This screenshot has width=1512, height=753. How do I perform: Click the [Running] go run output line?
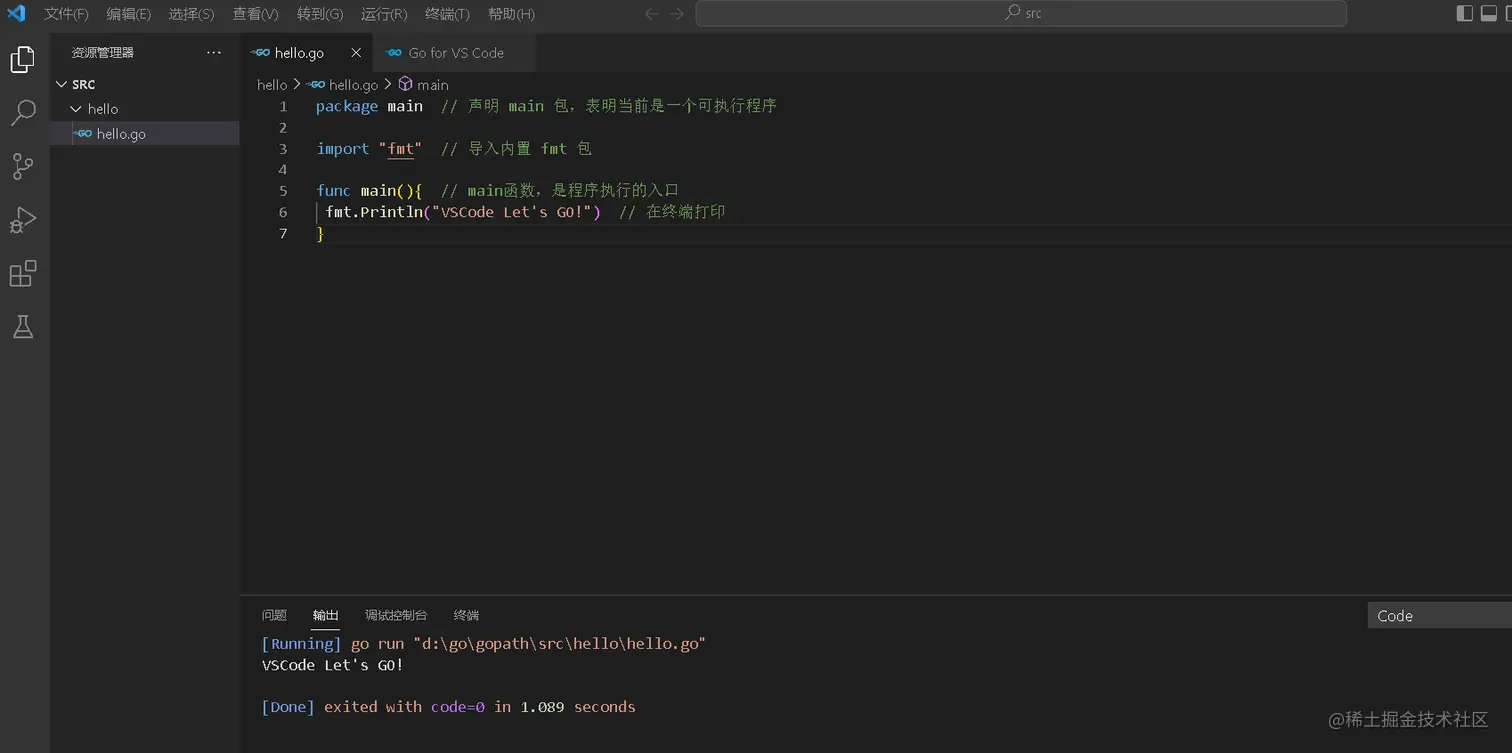coord(484,644)
